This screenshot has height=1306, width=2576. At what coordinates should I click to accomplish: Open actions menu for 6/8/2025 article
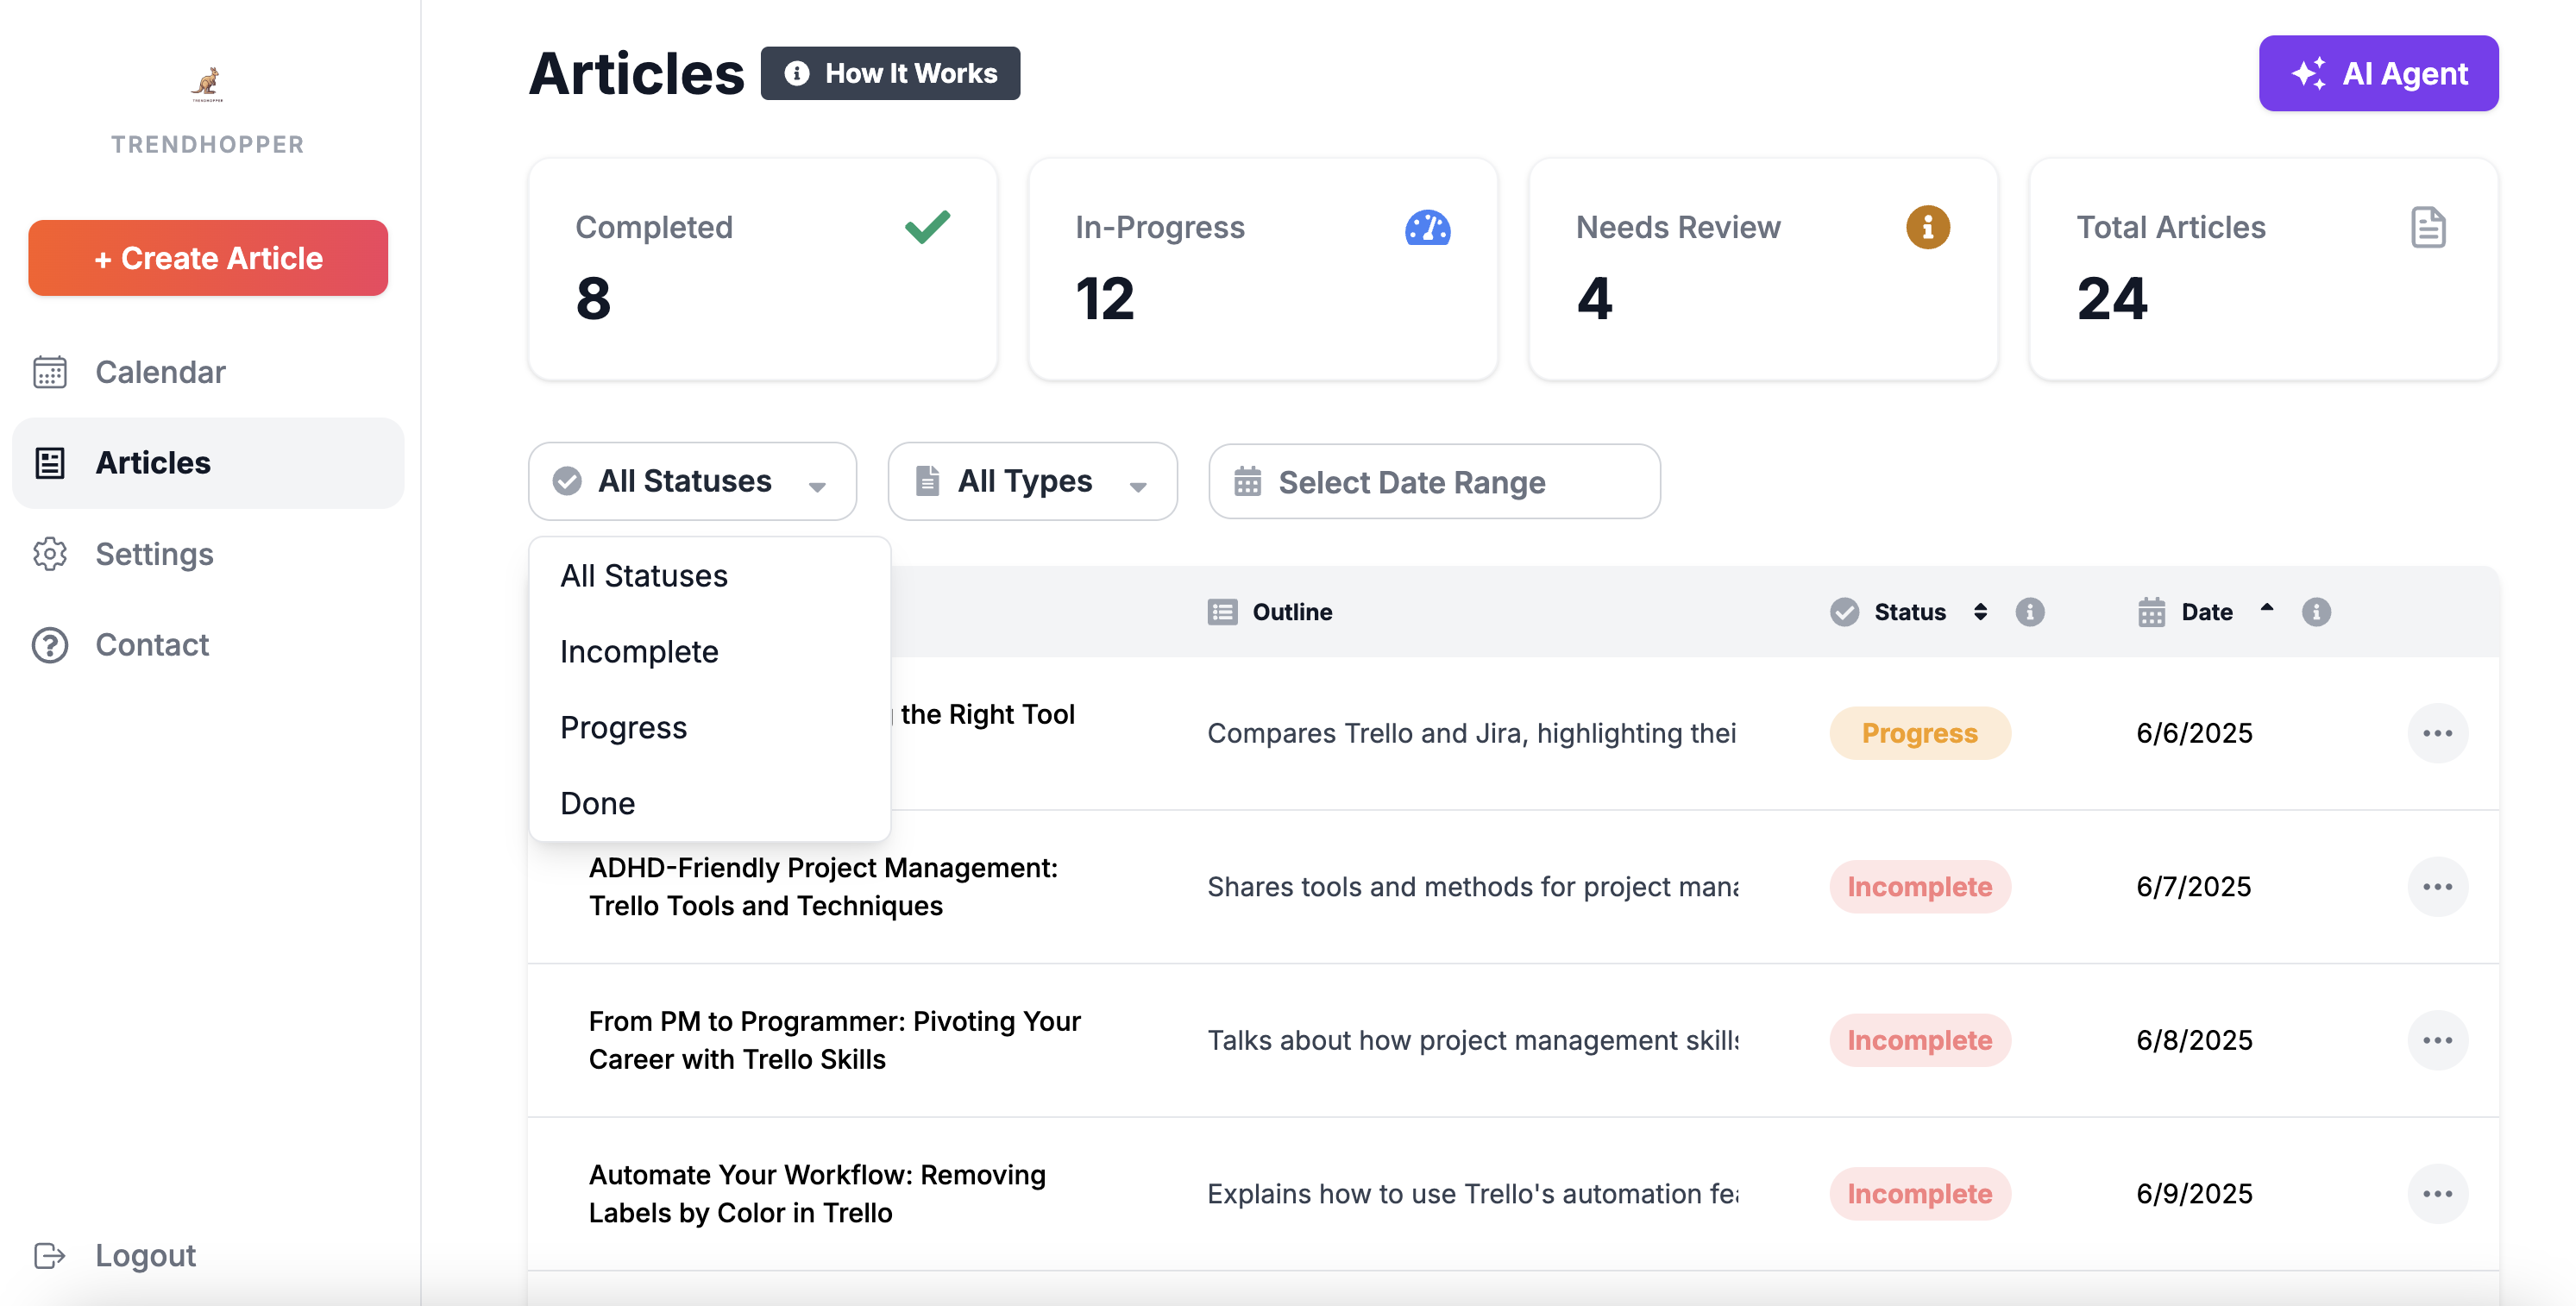(x=2437, y=1040)
